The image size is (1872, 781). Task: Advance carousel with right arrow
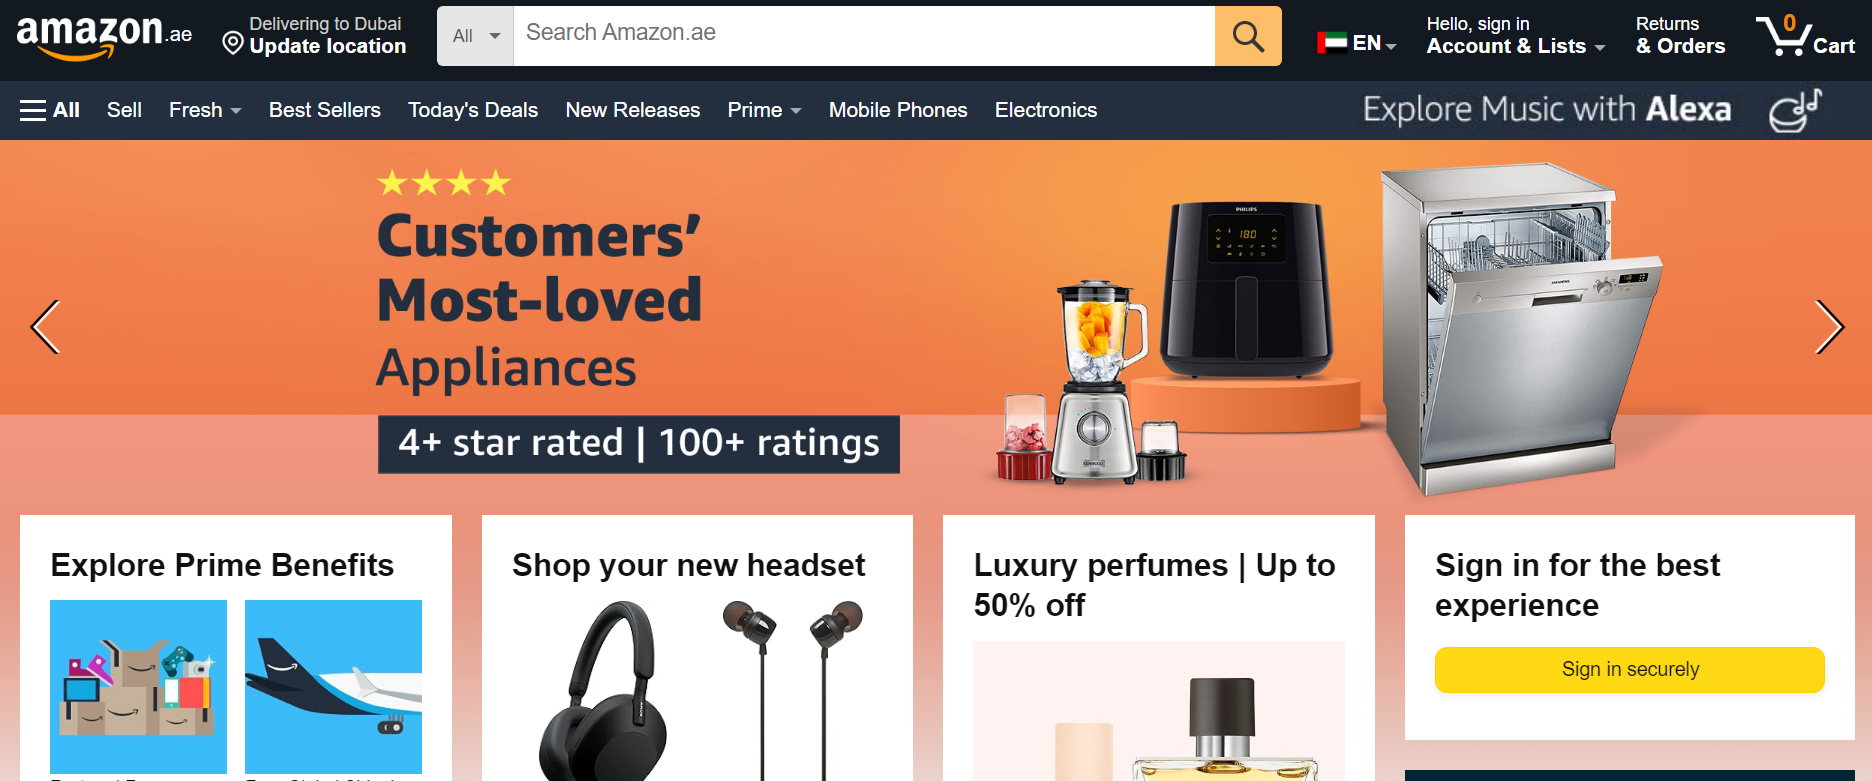(1828, 327)
